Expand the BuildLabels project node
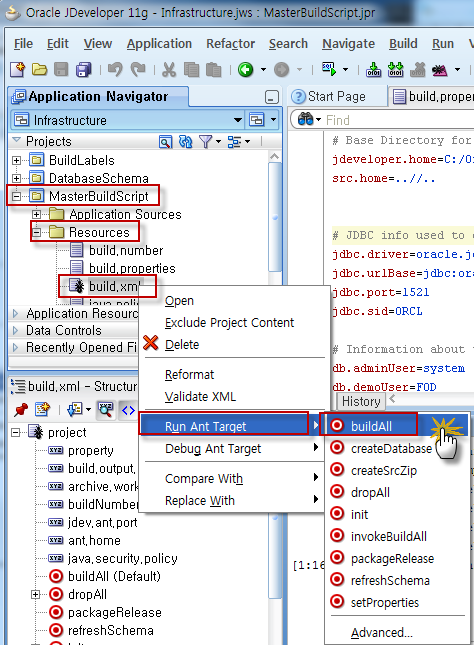The image size is (474, 645). tap(16, 160)
